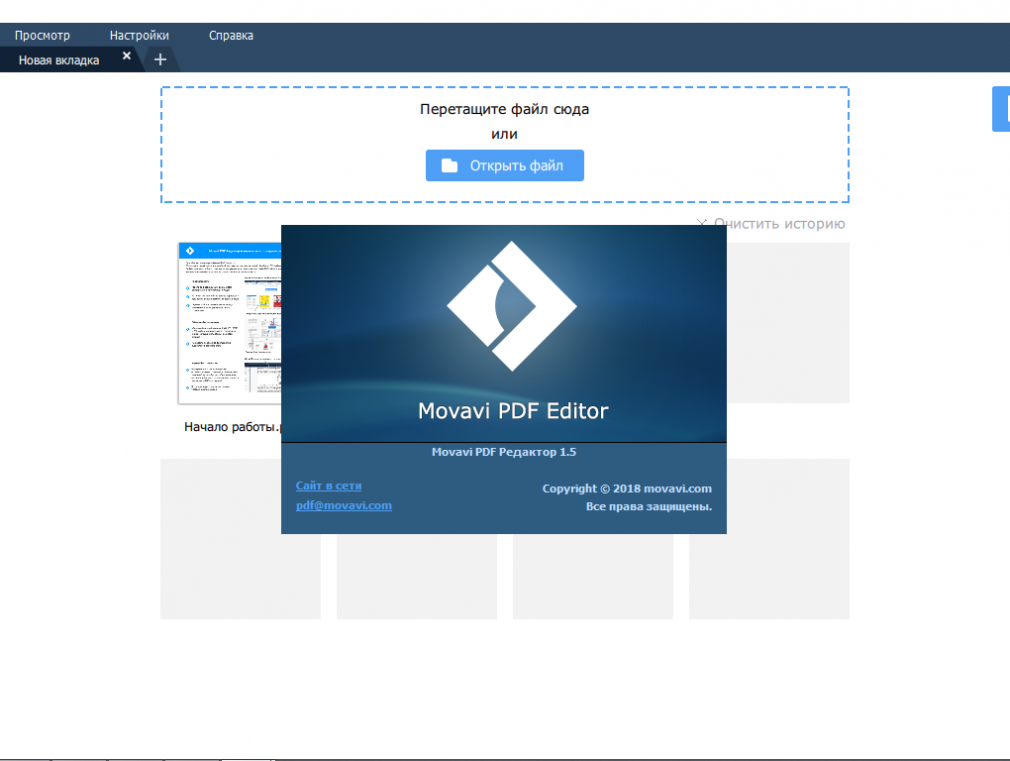Click the 'Начало работы' file name
Screen dimensions: 1010x761
tap(232, 427)
